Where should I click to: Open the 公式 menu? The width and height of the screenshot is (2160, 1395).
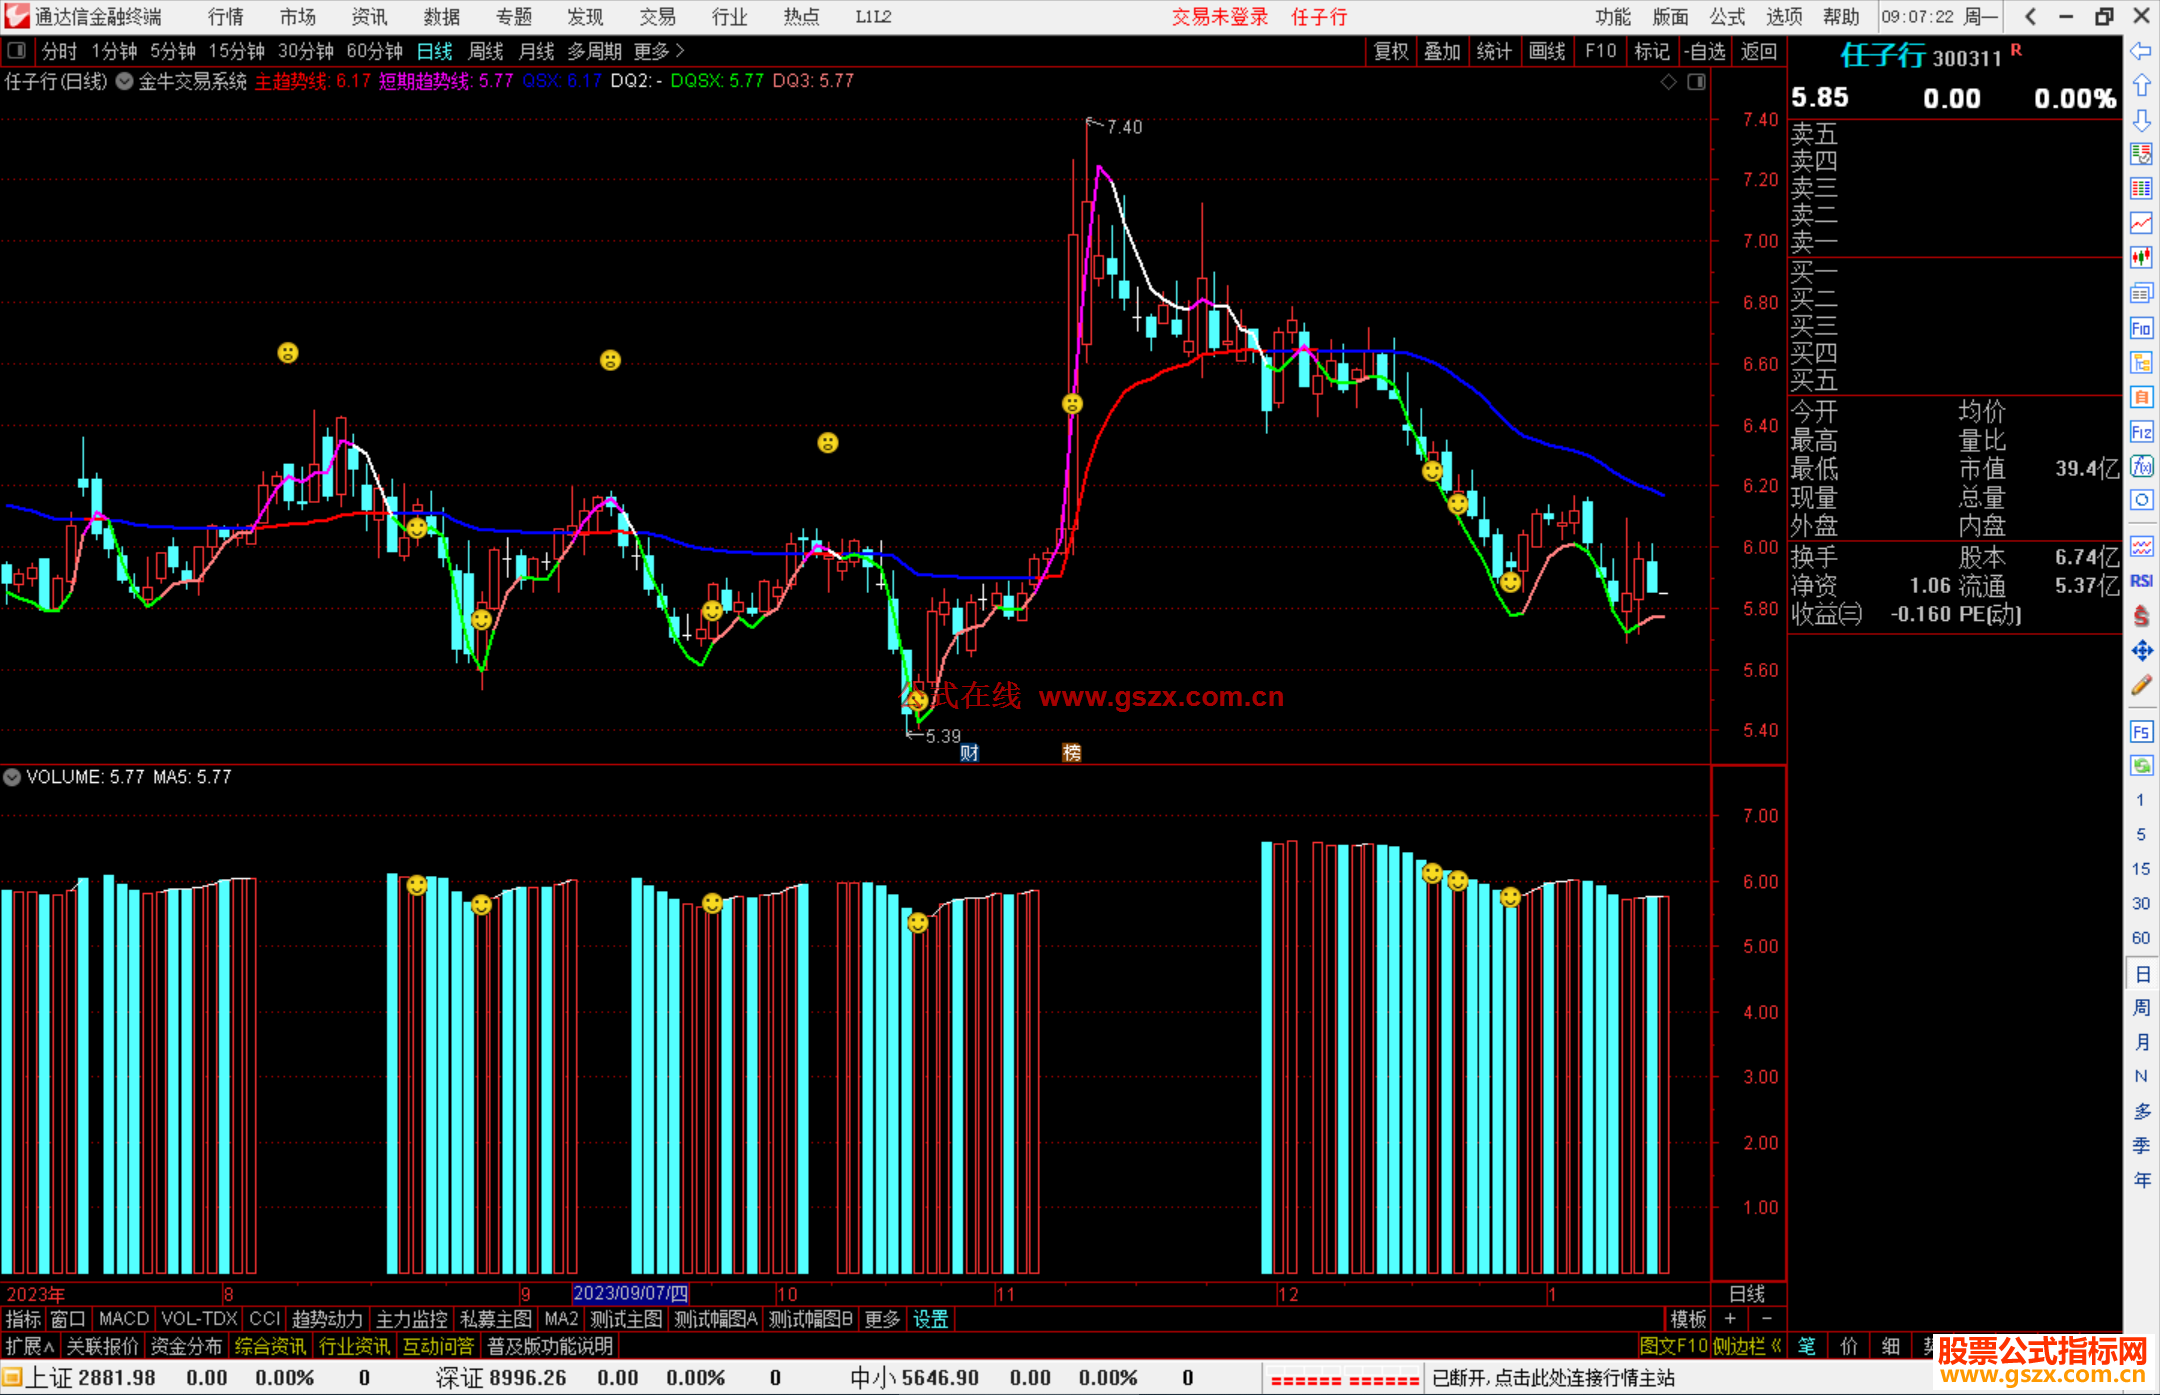click(x=1726, y=17)
